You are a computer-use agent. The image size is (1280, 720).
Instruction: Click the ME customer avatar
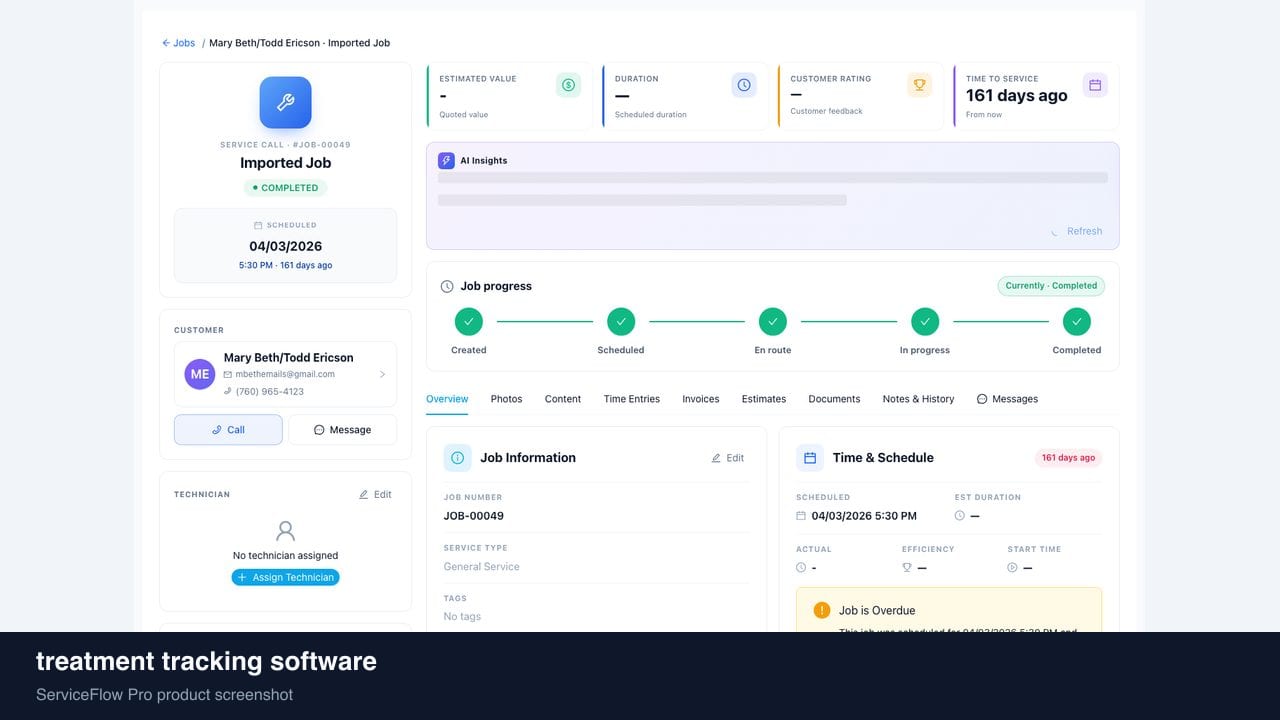[x=200, y=374]
